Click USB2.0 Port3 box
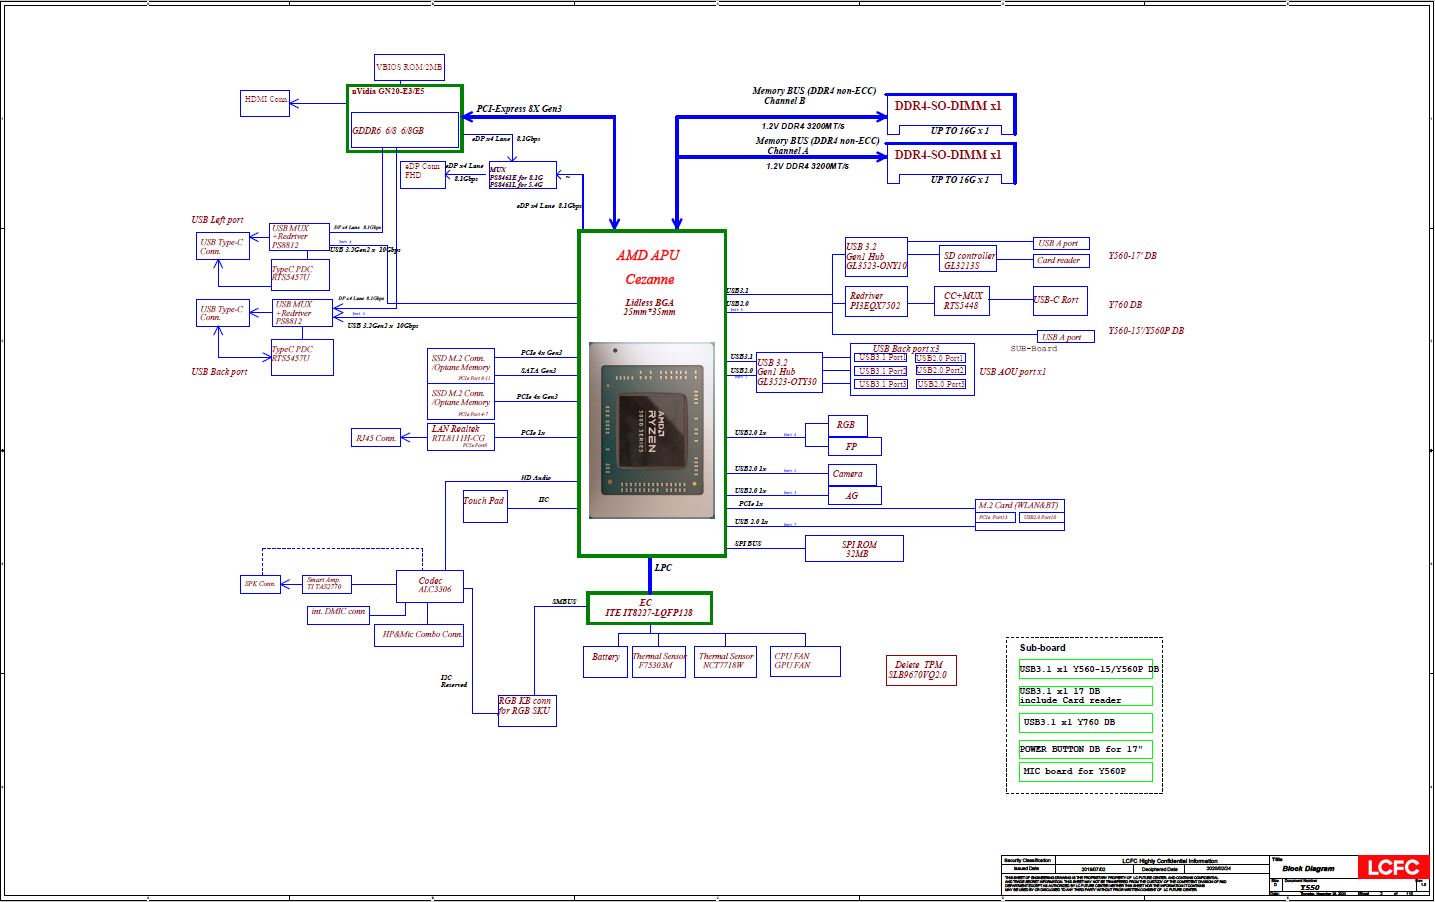 coord(941,384)
